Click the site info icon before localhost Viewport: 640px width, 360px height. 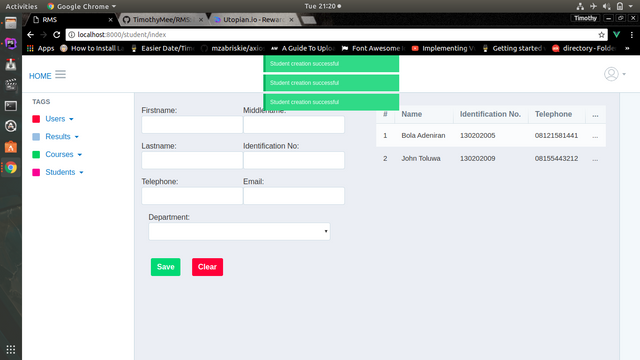(x=71, y=35)
